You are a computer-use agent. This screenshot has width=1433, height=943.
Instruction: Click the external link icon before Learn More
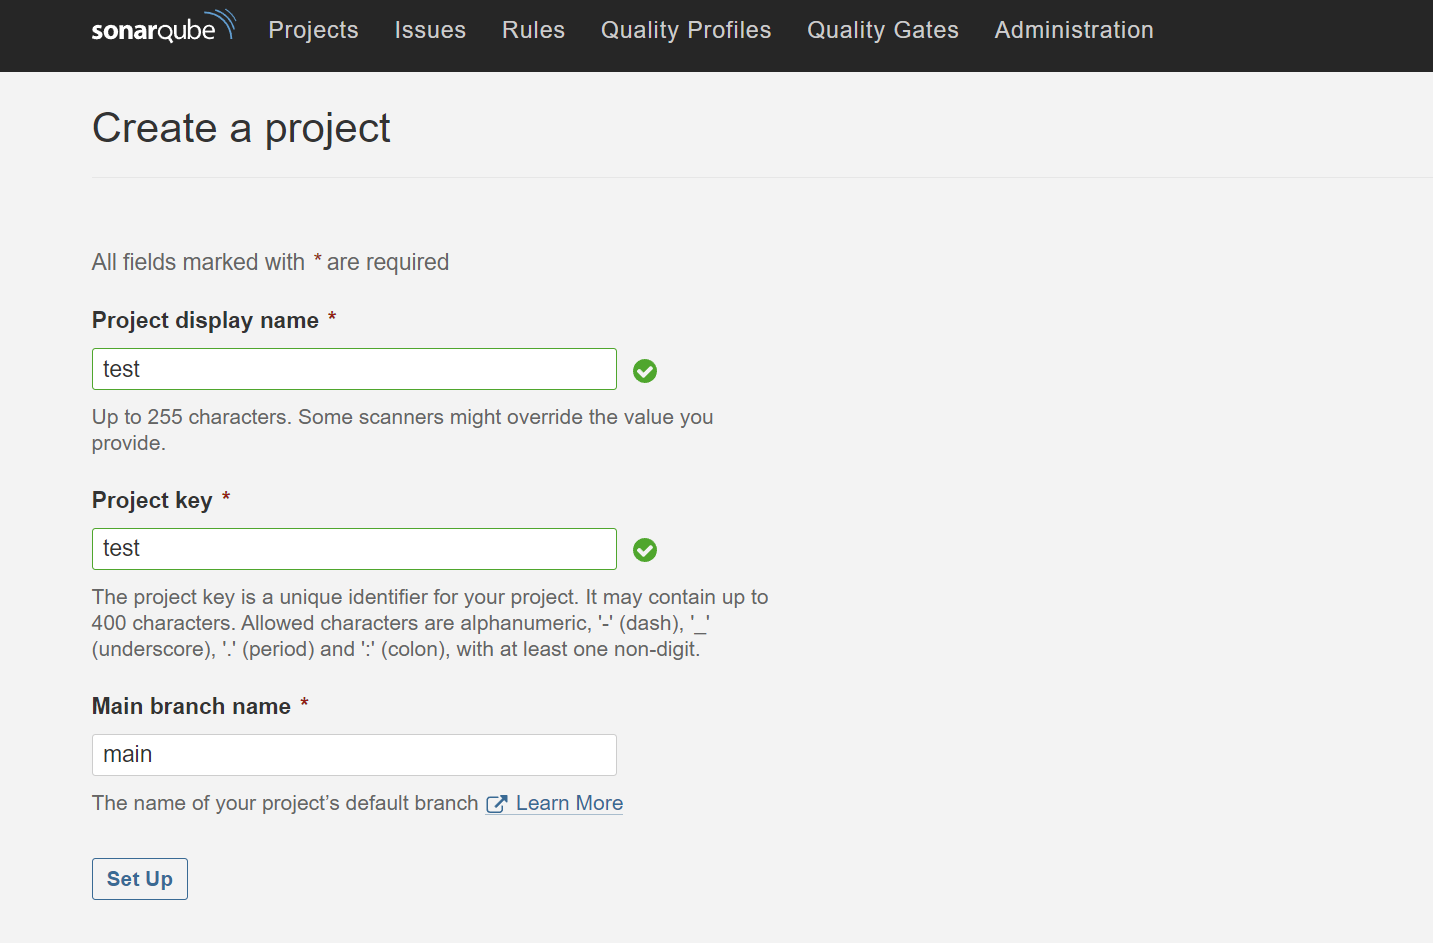(x=496, y=804)
